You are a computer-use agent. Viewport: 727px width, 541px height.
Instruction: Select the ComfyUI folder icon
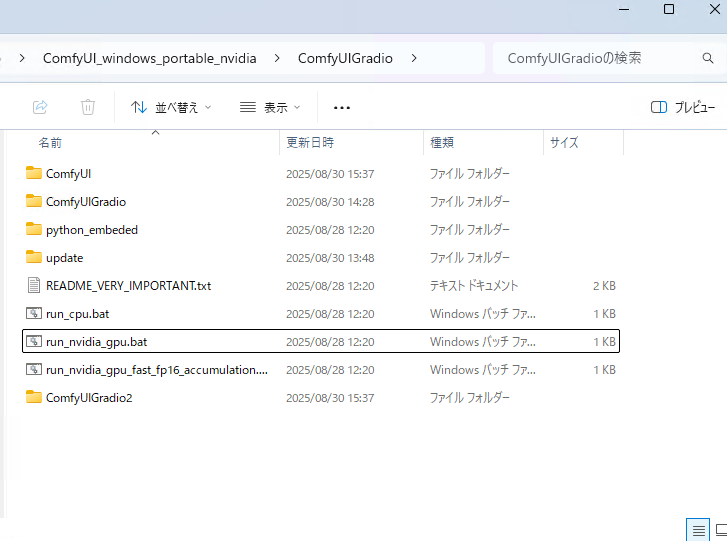pos(33,173)
